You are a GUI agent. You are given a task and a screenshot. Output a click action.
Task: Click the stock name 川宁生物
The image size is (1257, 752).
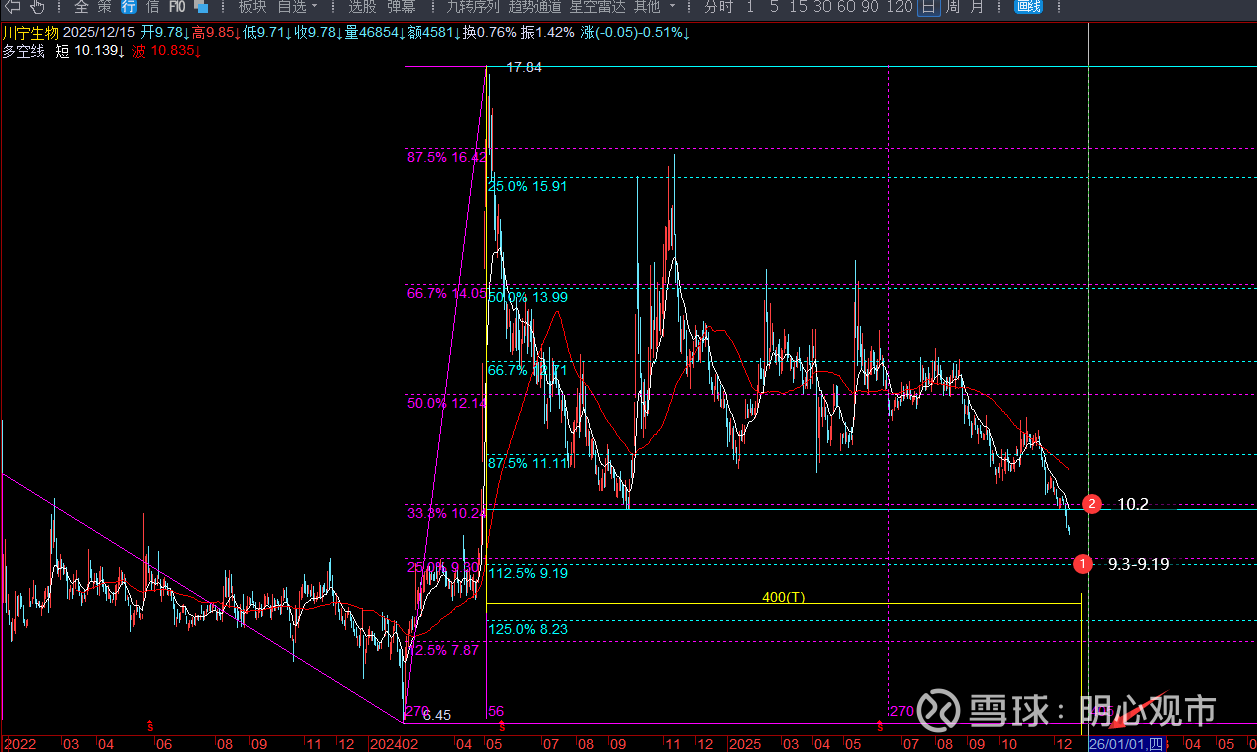[x=30, y=32]
